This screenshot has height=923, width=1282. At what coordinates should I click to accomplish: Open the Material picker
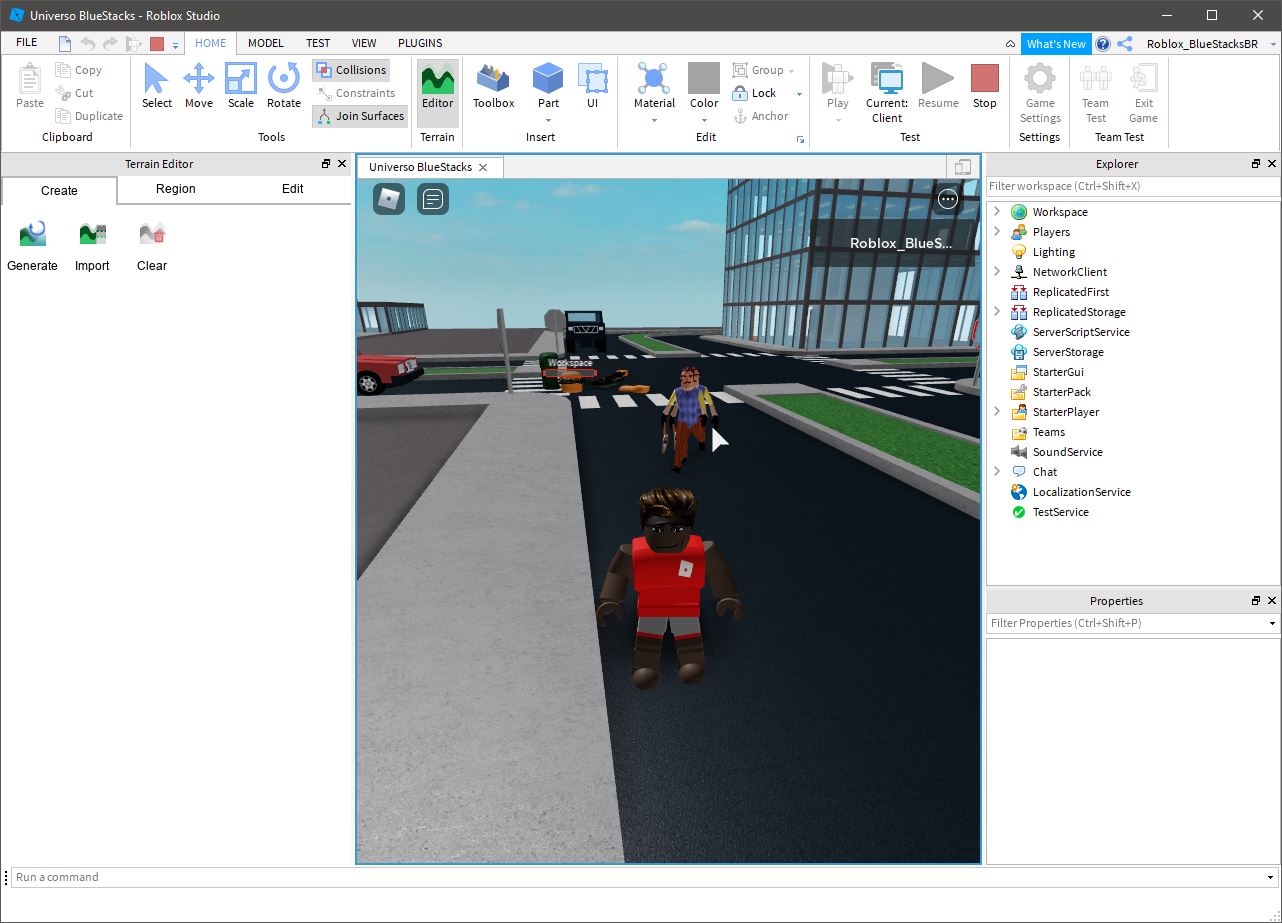[x=654, y=86]
